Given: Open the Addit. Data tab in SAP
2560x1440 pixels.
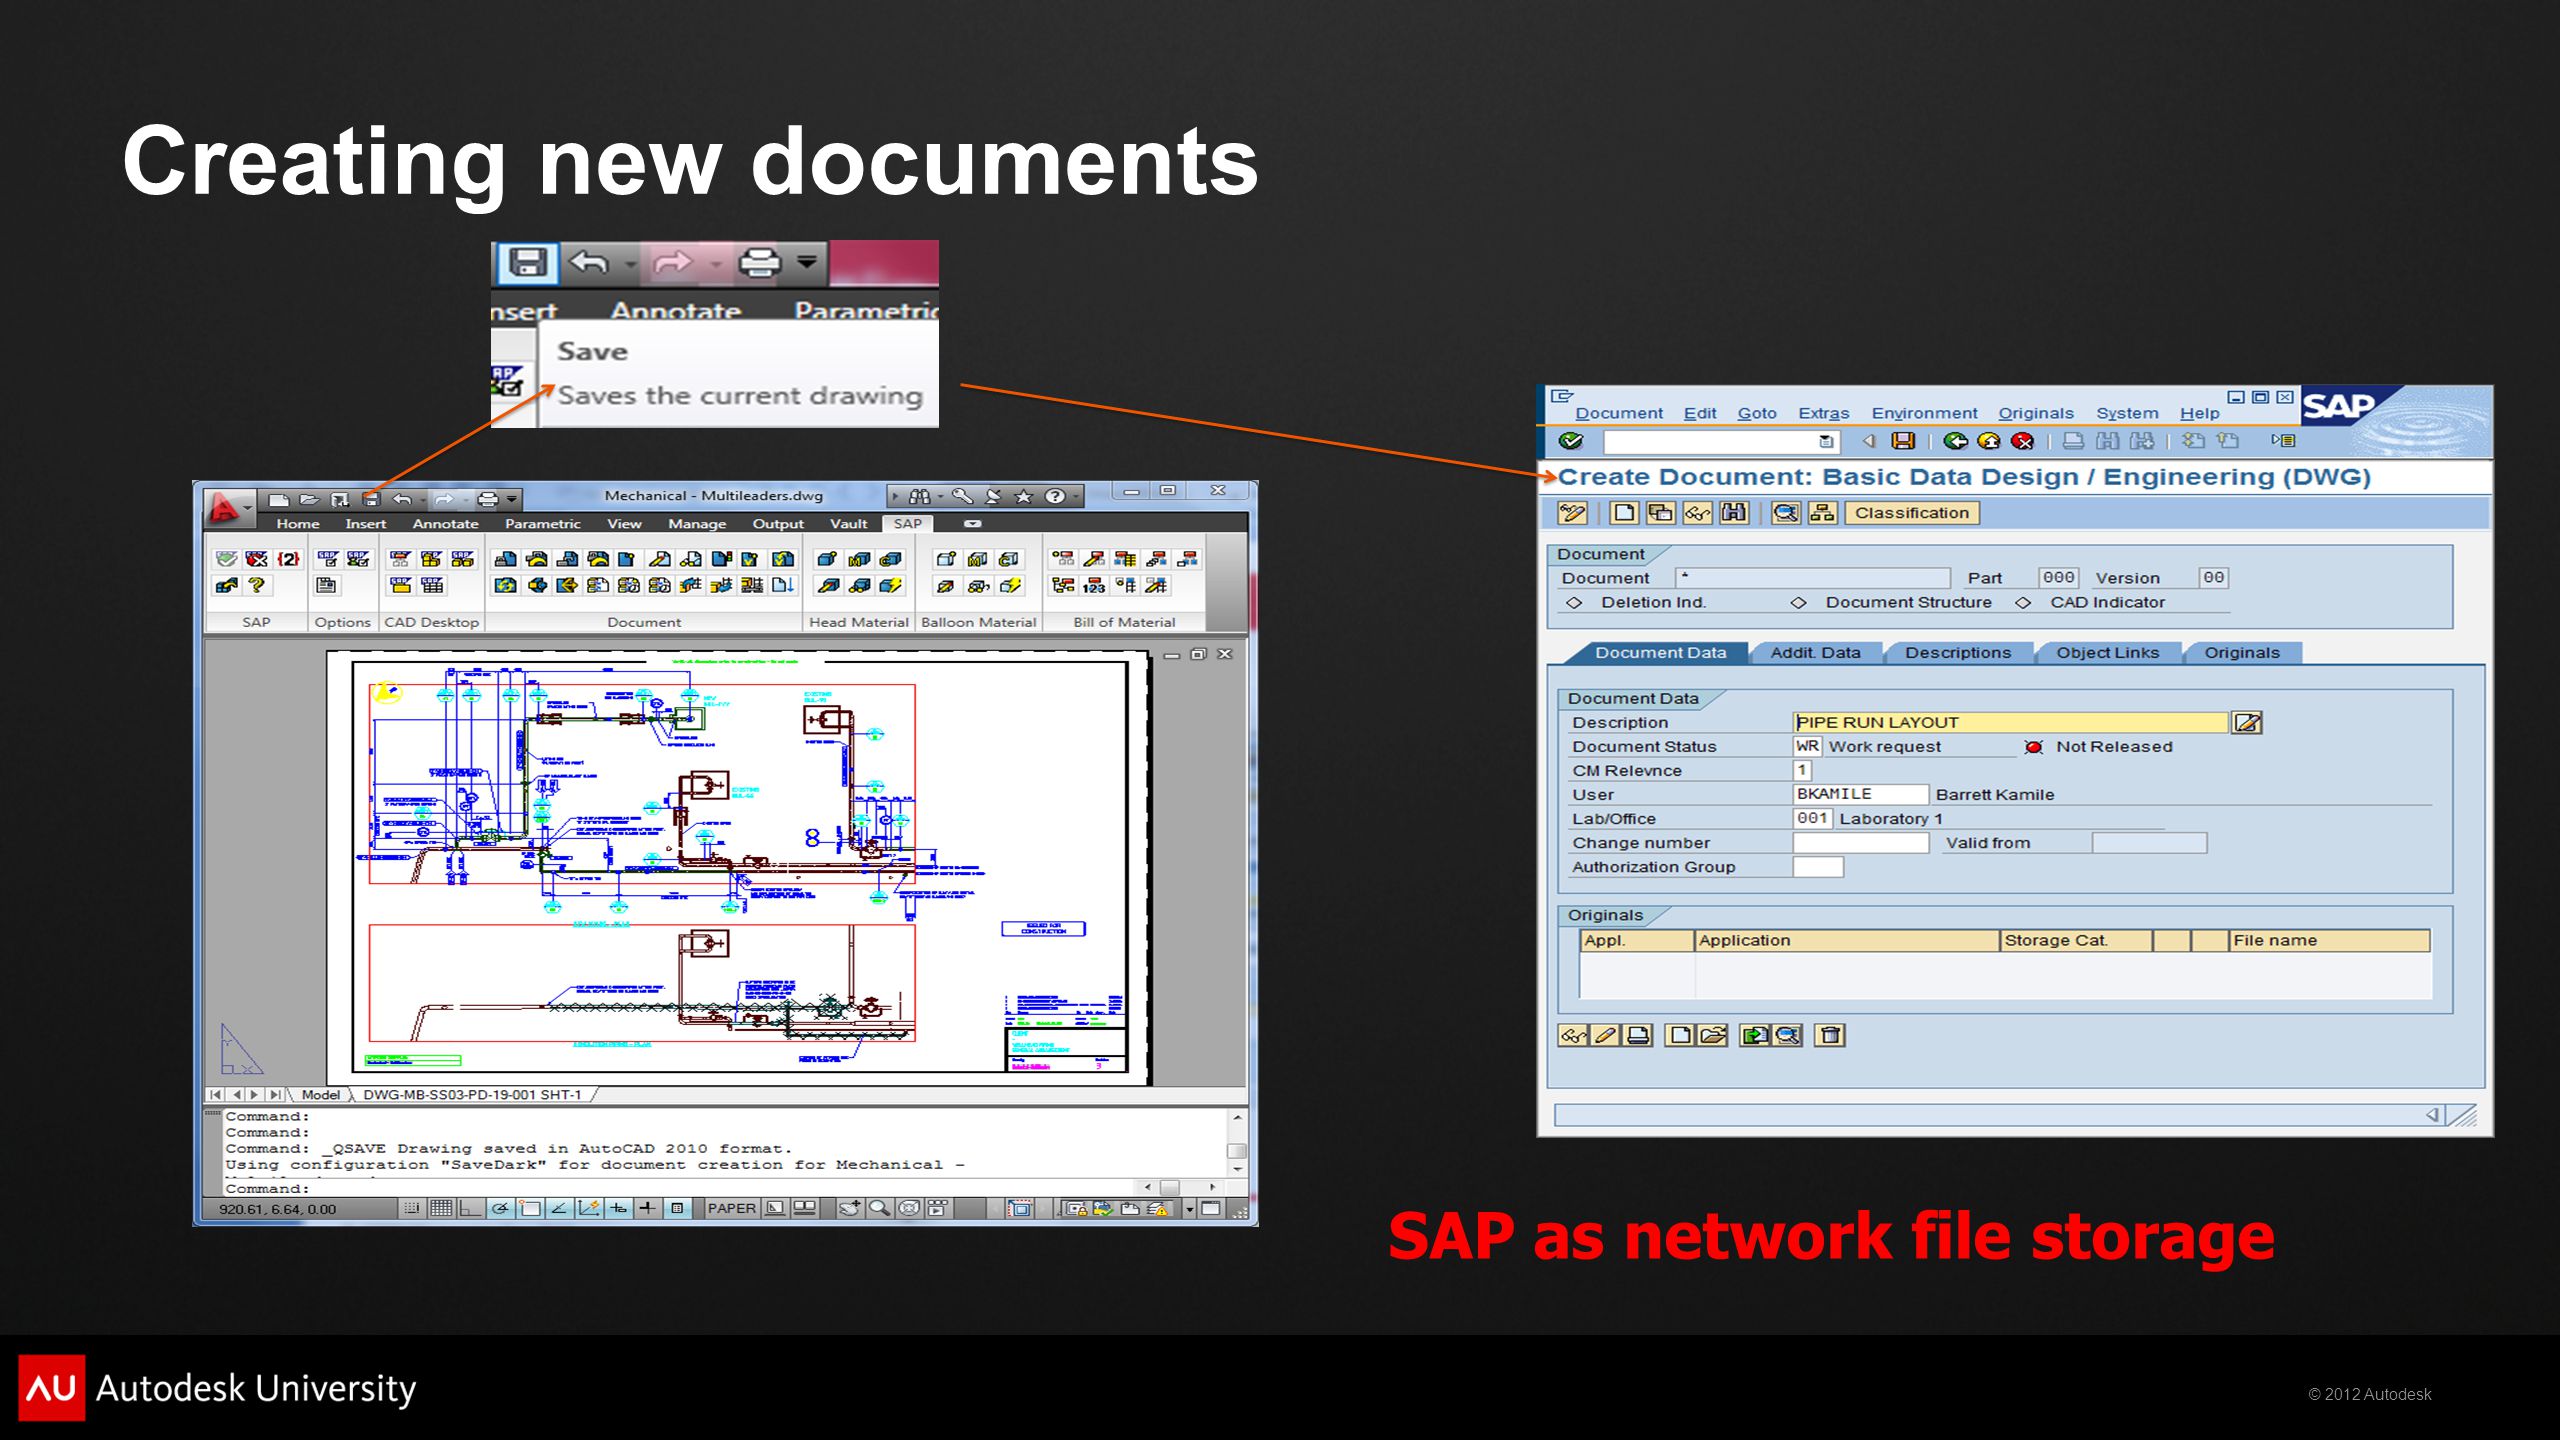Looking at the screenshot, I should point(1815,653).
